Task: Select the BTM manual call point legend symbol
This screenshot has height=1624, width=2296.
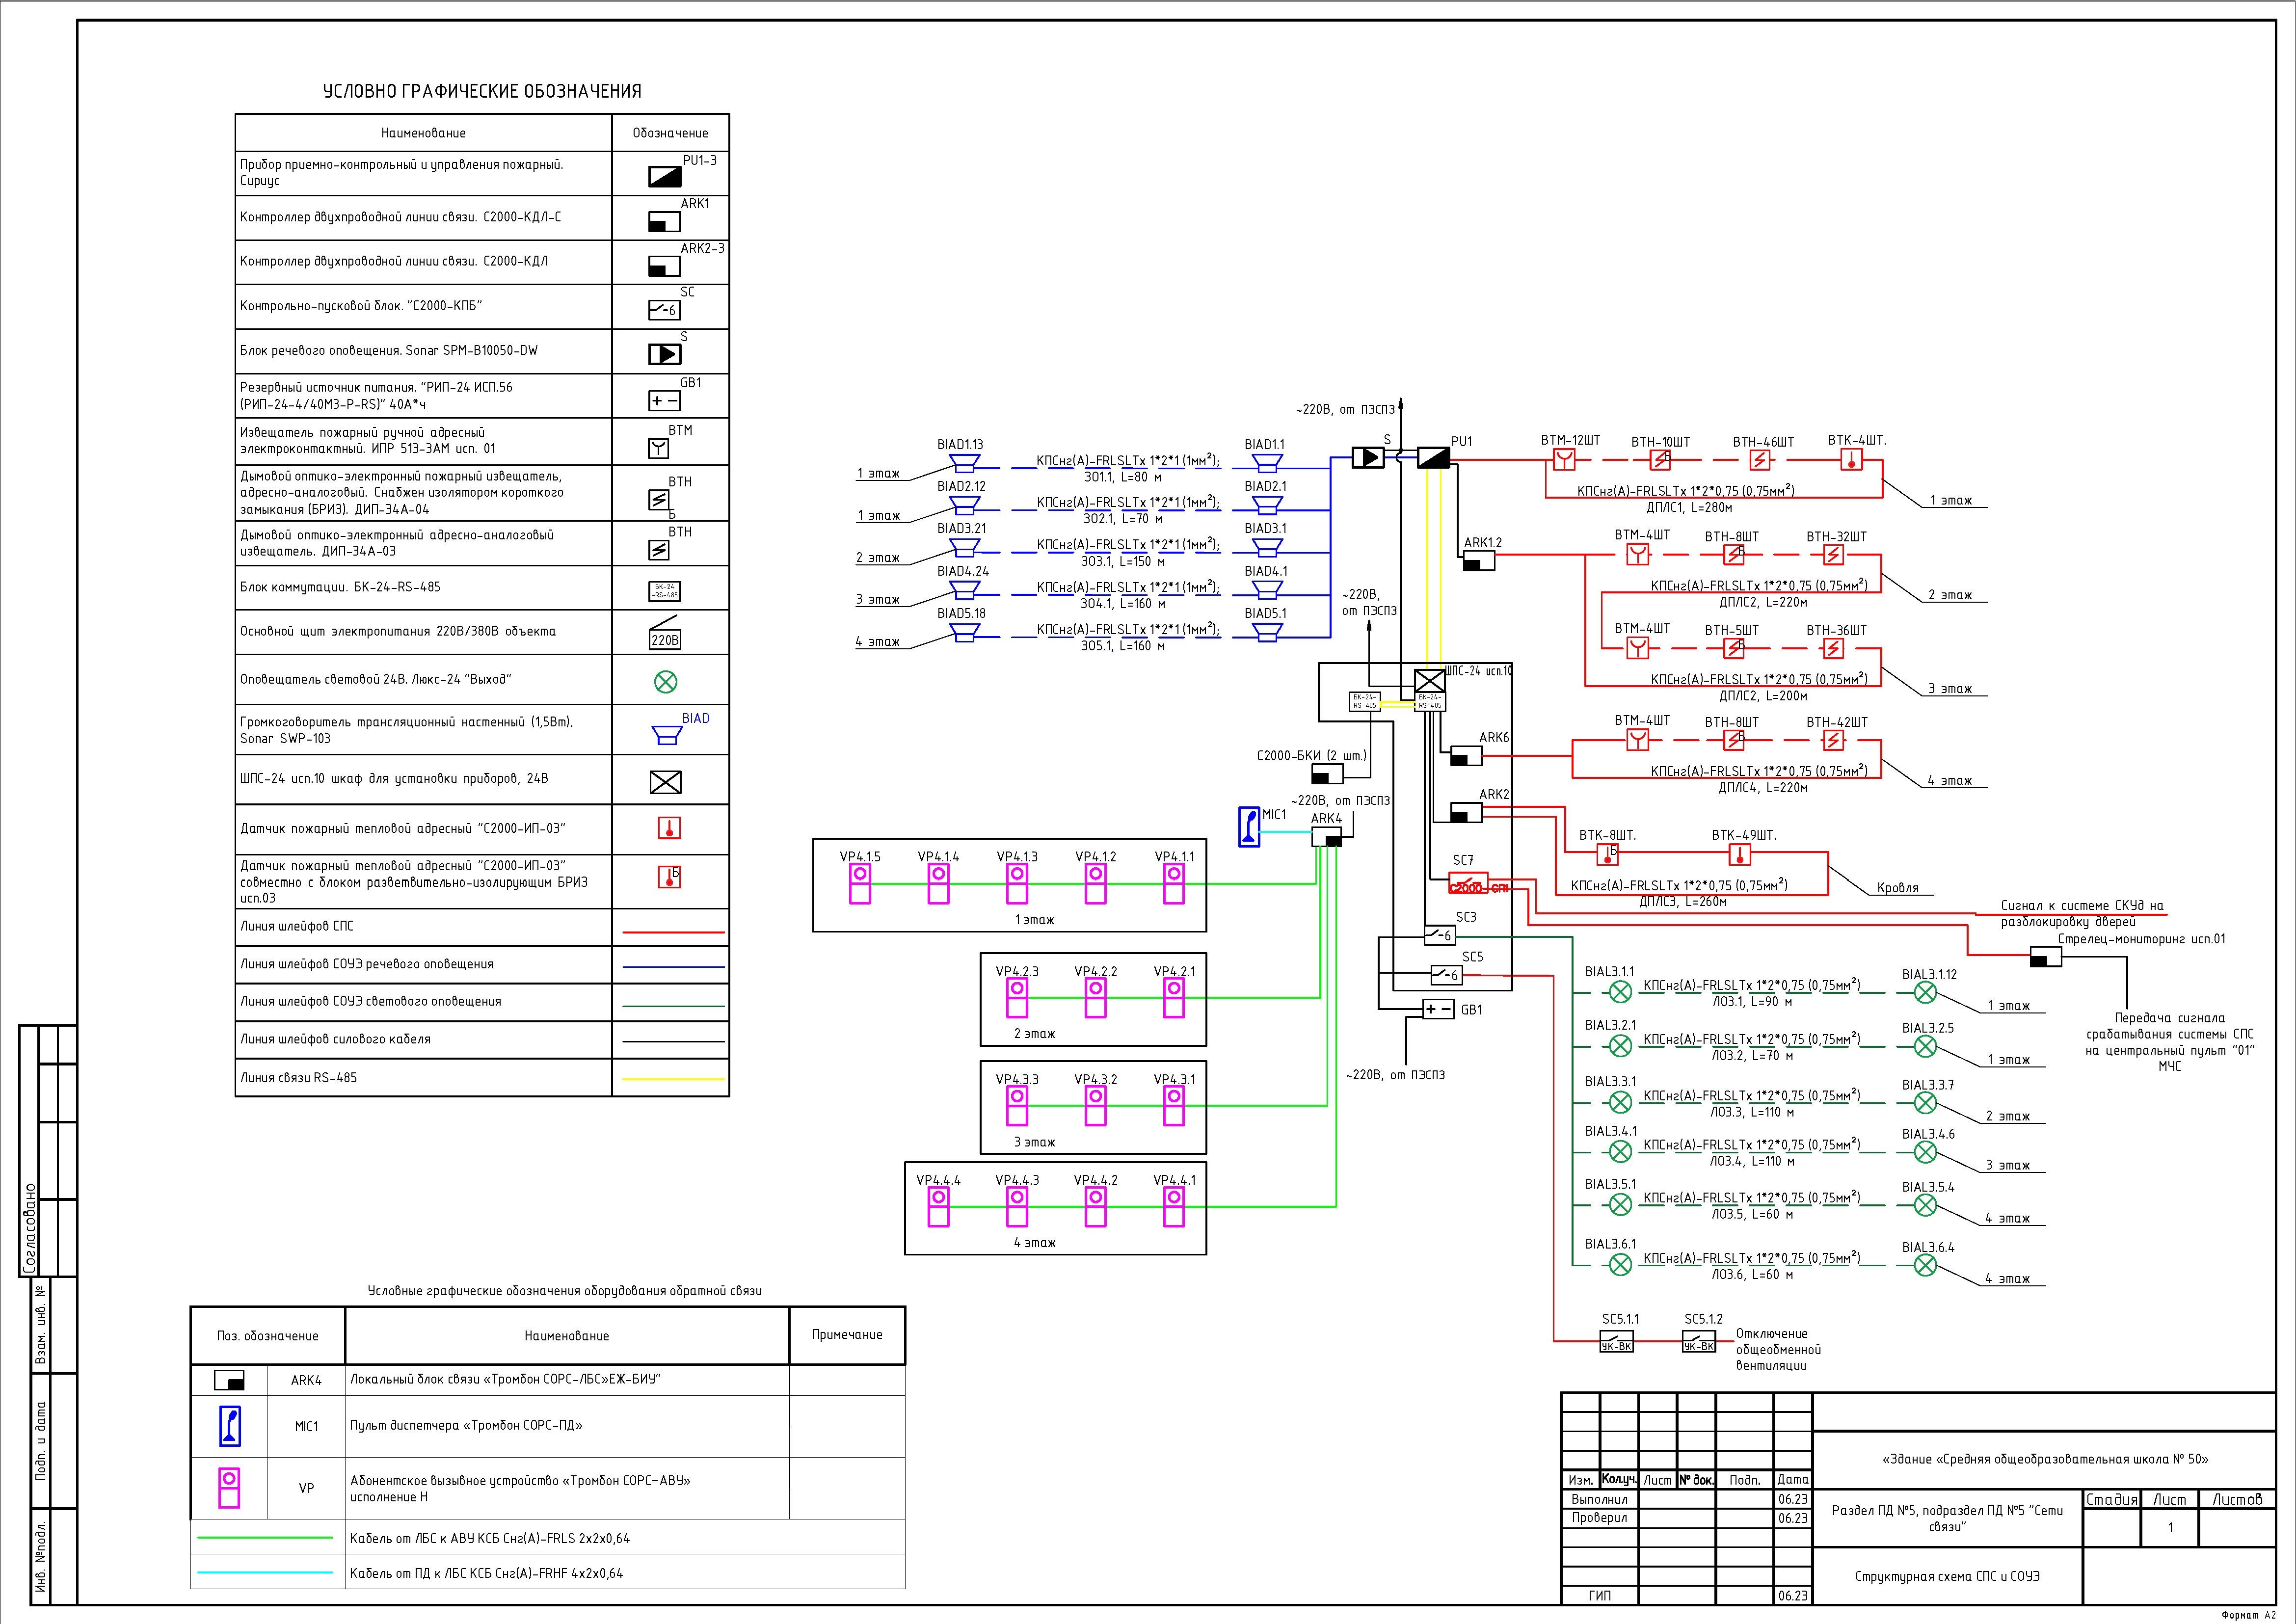Action: pyautogui.click(x=658, y=448)
